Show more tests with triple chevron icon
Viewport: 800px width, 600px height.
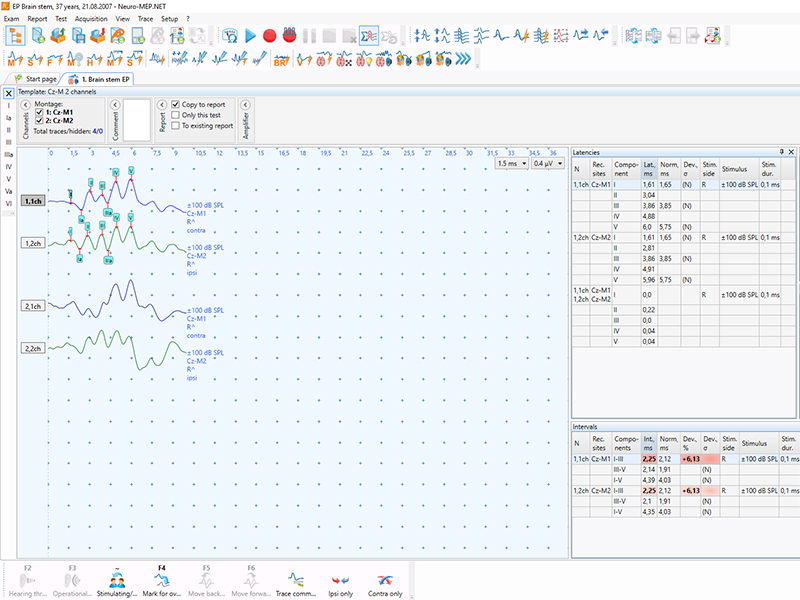point(463,59)
